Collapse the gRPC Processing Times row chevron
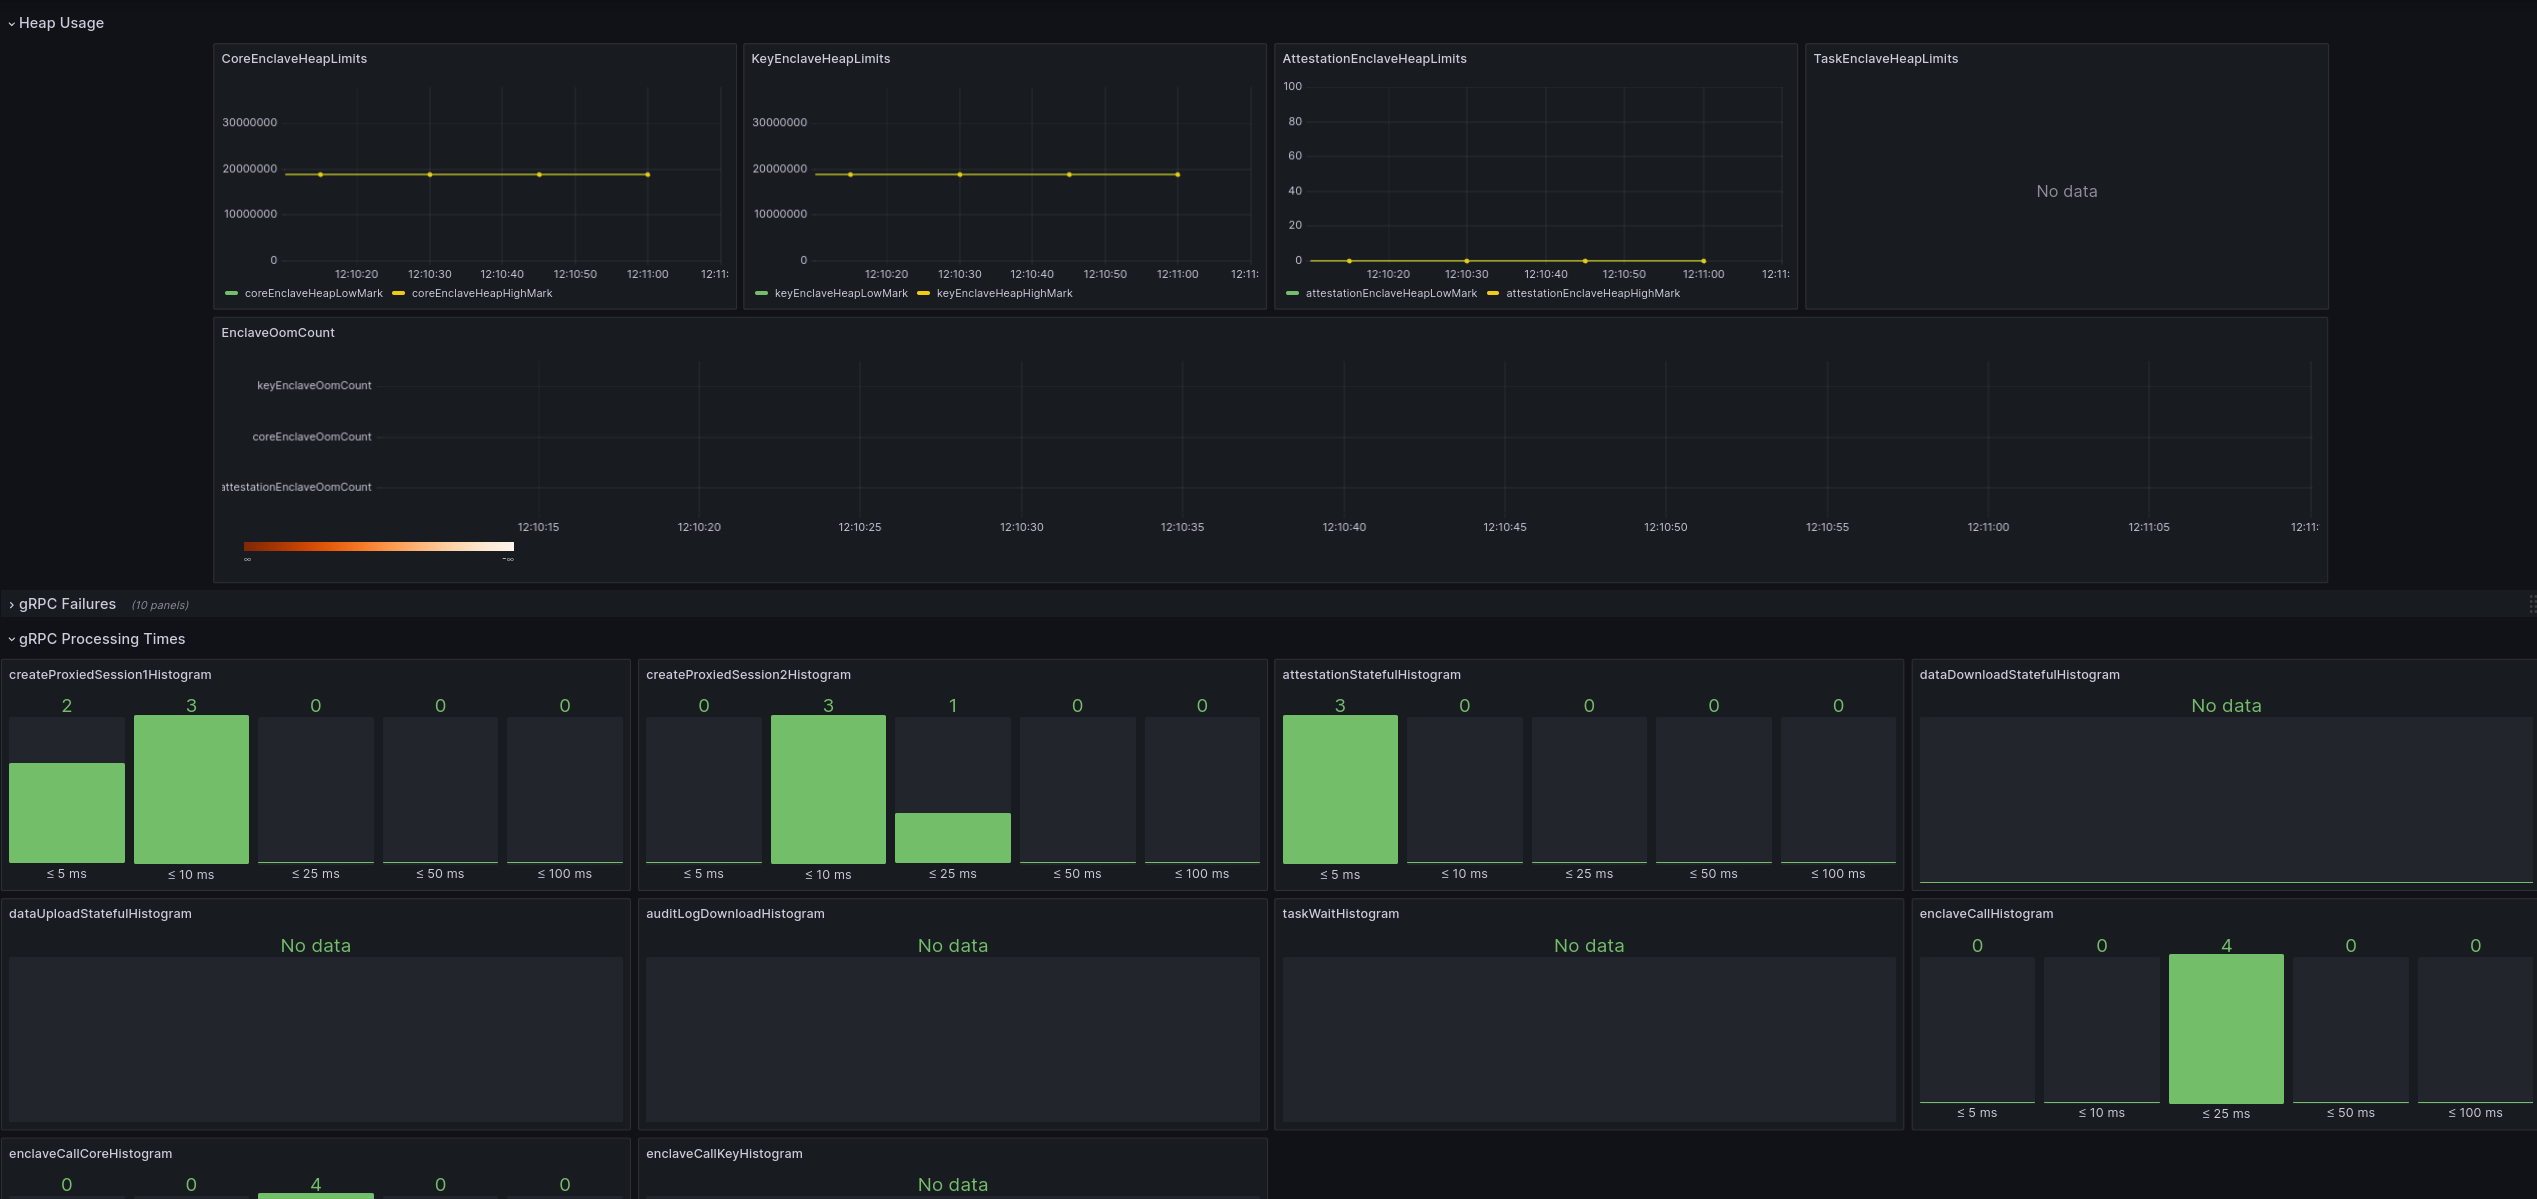 coord(11,640)
